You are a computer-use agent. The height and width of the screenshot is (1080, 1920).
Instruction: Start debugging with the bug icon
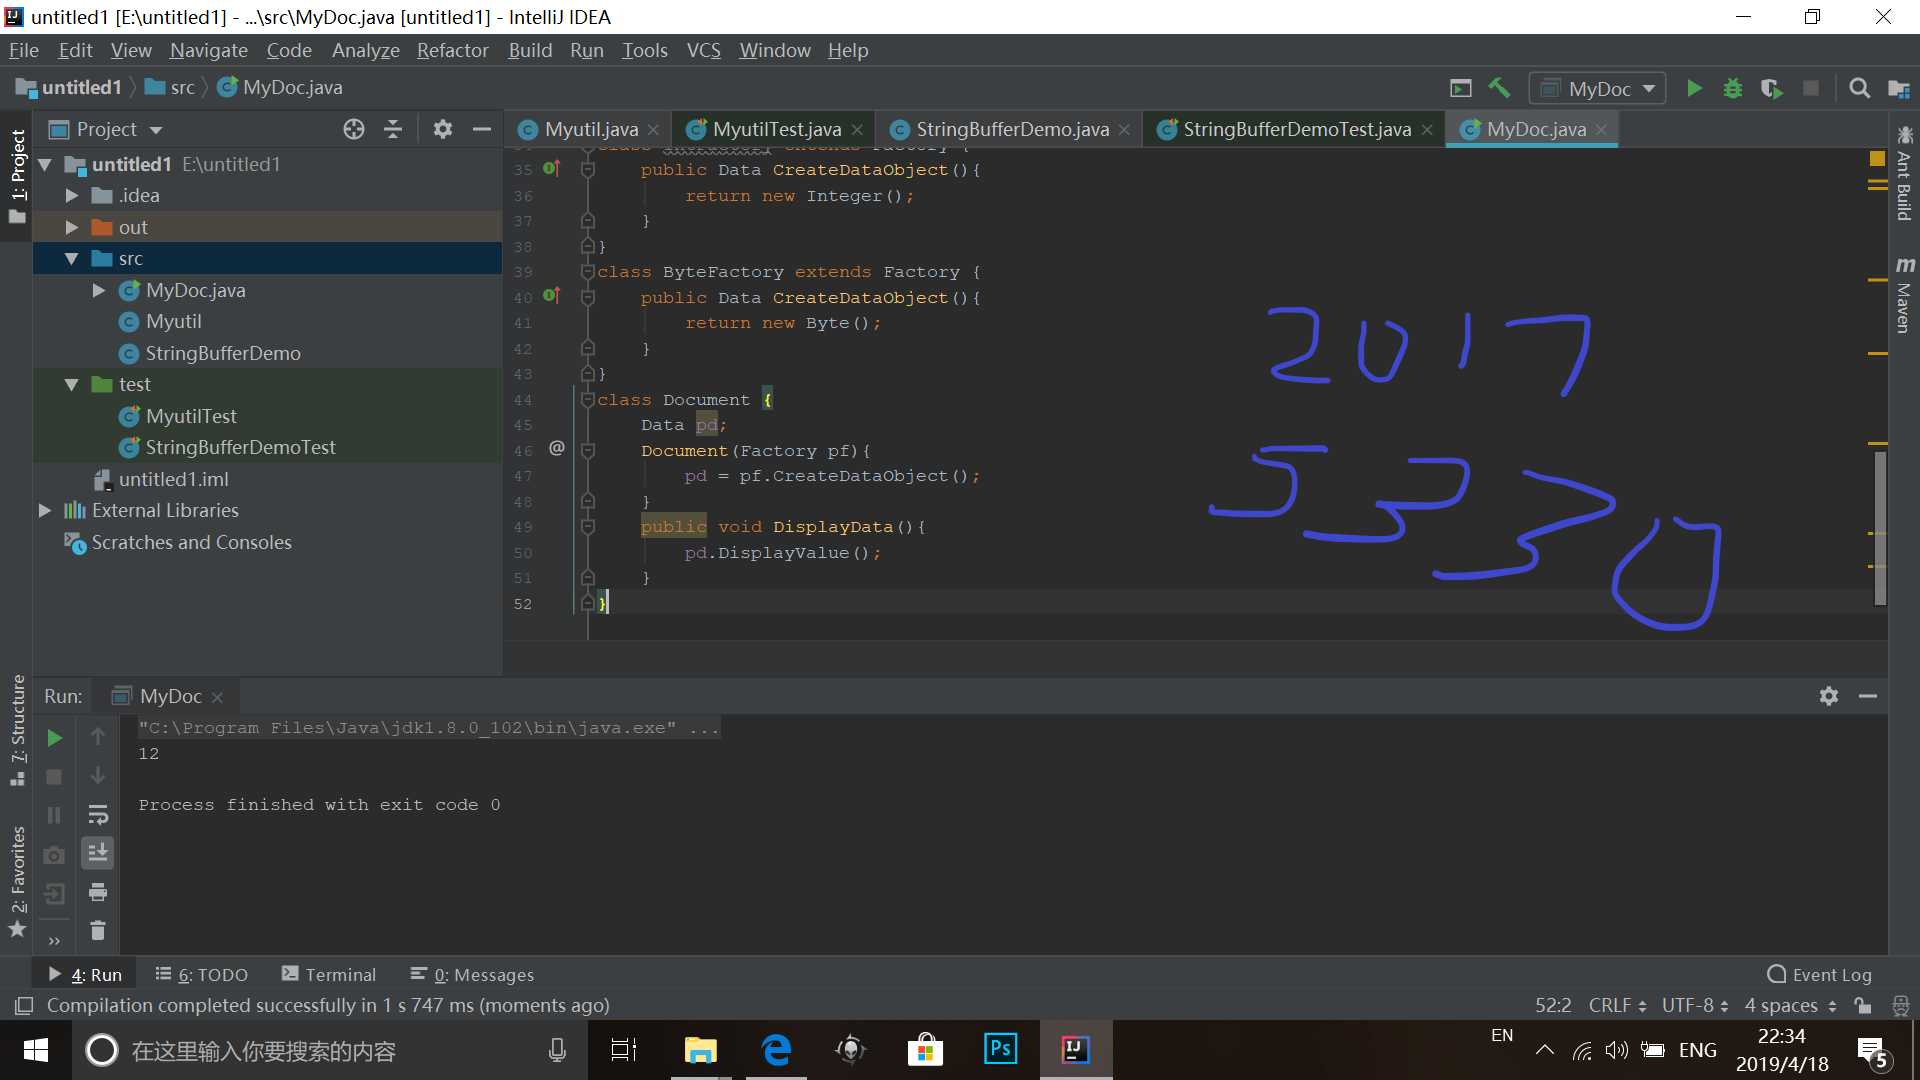click(1733, 88)
